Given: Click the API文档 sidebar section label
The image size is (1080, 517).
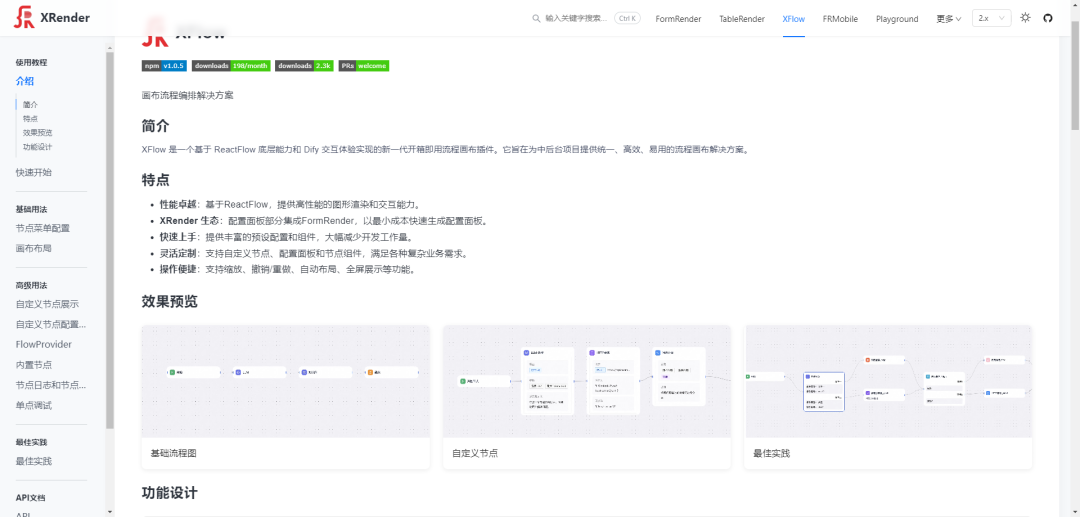Looking at the screenshot, I should 30,498.
